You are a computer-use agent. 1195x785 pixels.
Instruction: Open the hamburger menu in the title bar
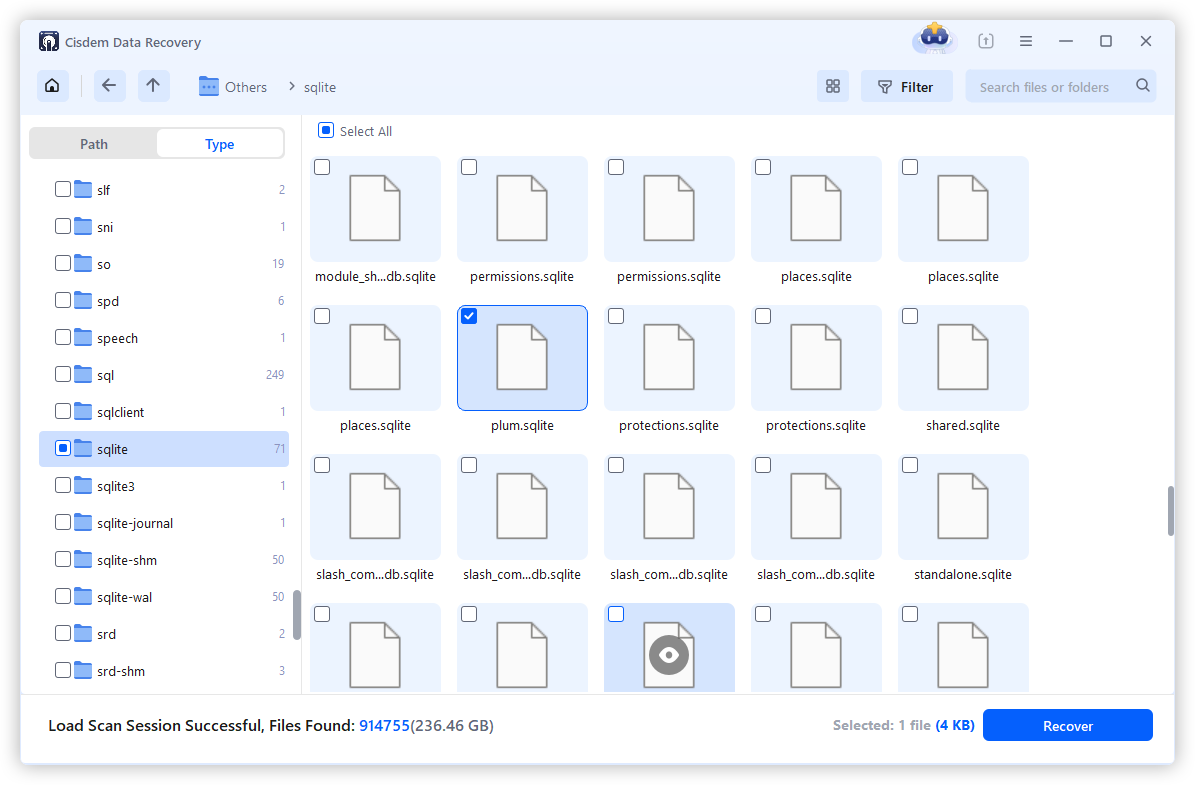[x=1026, y=40]
